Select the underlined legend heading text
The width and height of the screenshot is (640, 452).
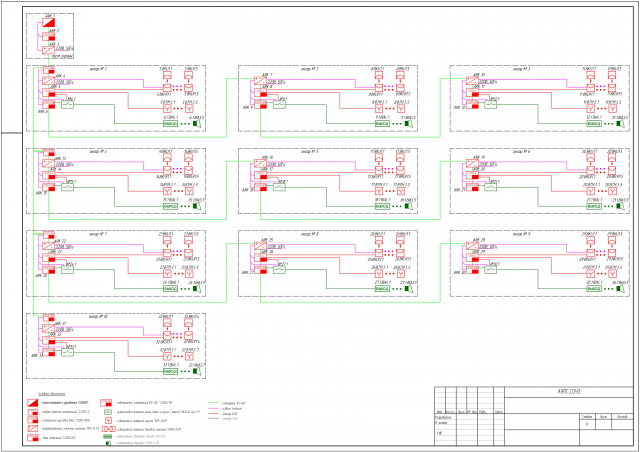pyautogui.click(x=52, y=394)
